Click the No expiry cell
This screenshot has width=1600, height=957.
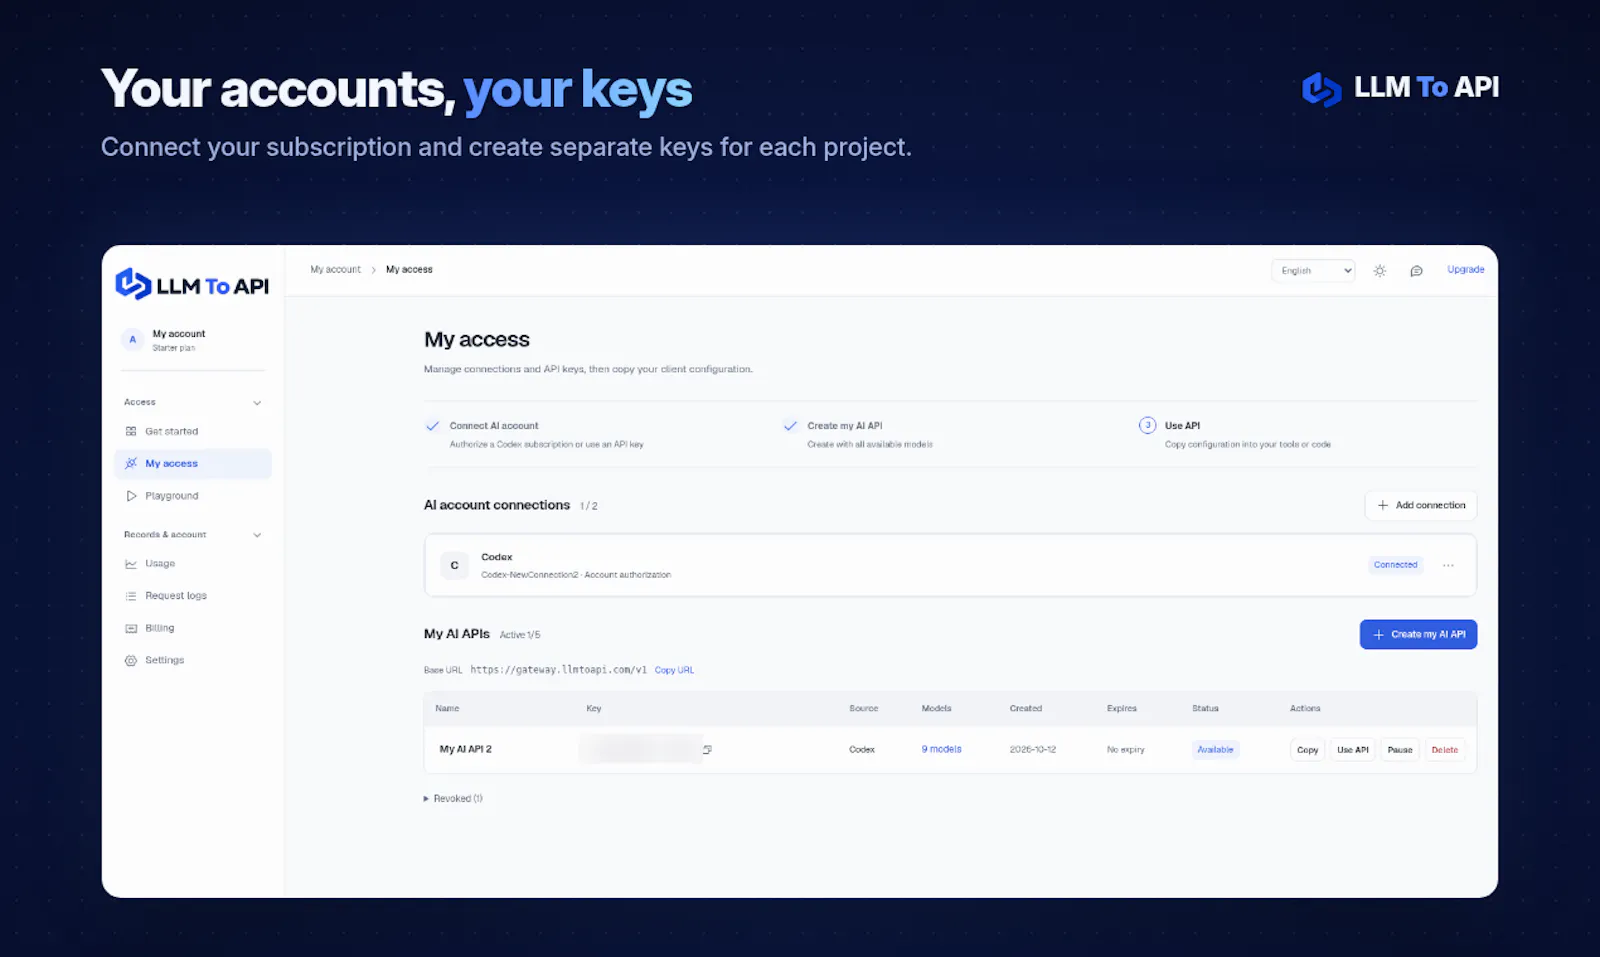[1125, 749]
